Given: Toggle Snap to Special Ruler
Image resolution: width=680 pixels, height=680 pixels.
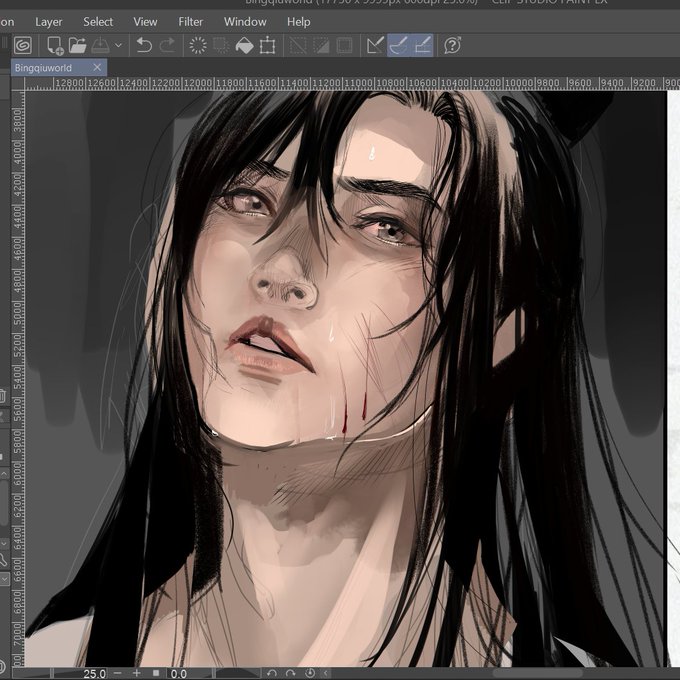Looking at the screenshot, I should 399,45.
